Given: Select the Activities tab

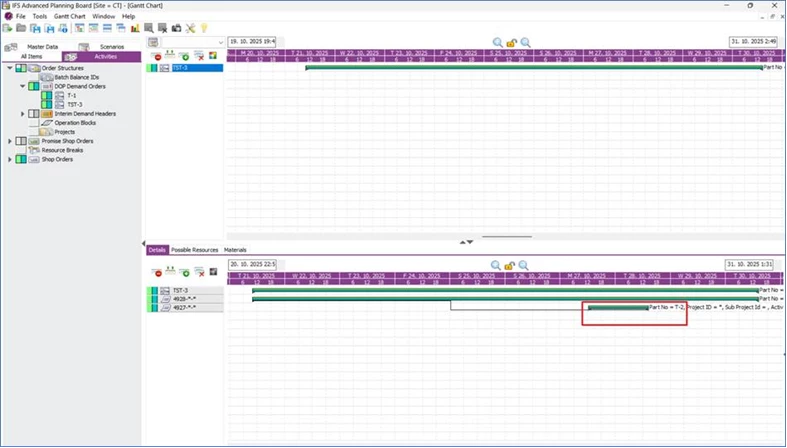Looking at the screenshot, I should pos(101,57).
